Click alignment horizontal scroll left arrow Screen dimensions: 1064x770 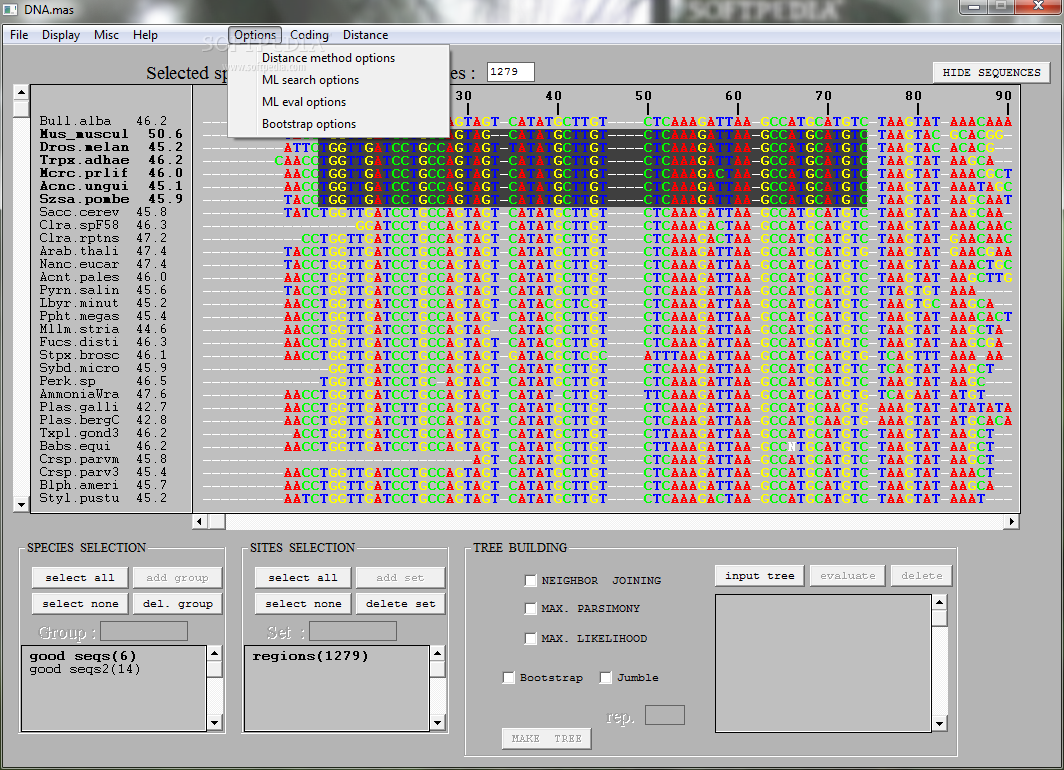pyautogui.click(x=200, y=521)
